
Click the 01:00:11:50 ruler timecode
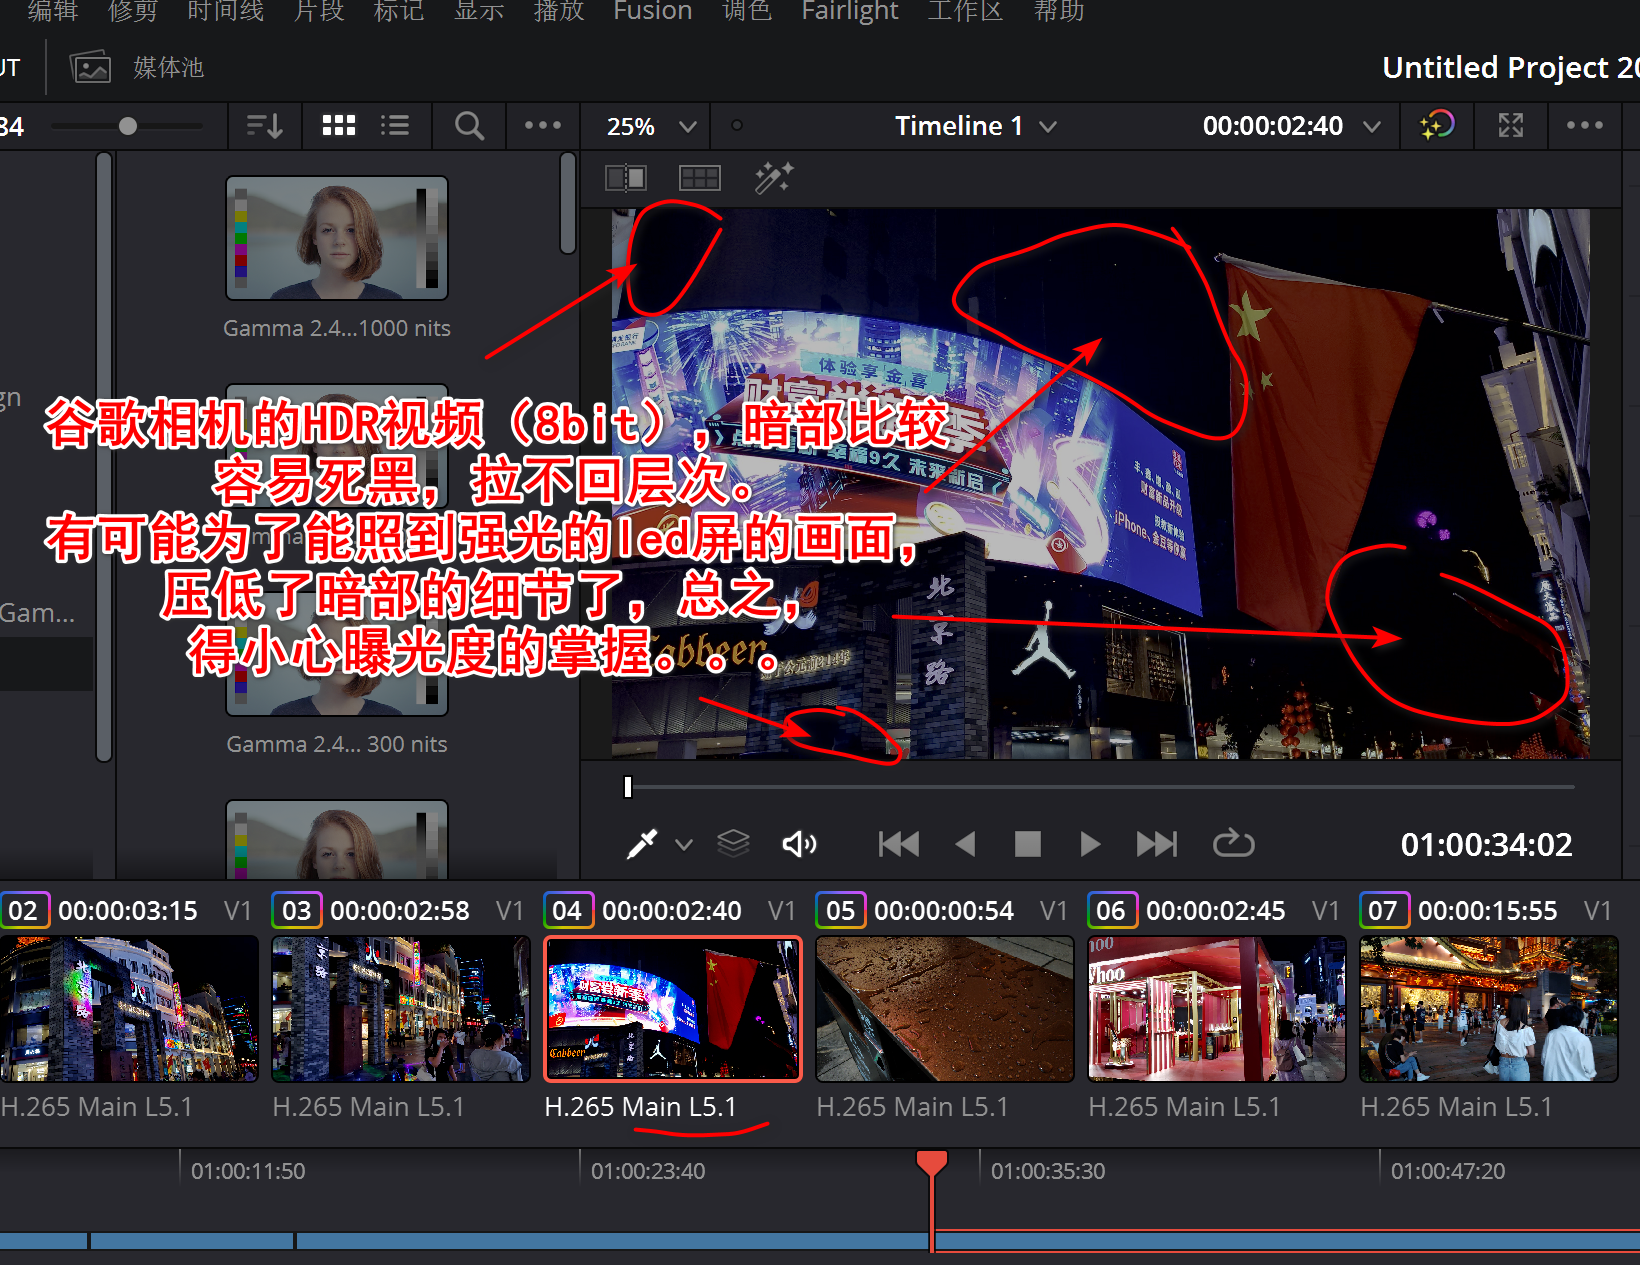tap(248, 1171)
